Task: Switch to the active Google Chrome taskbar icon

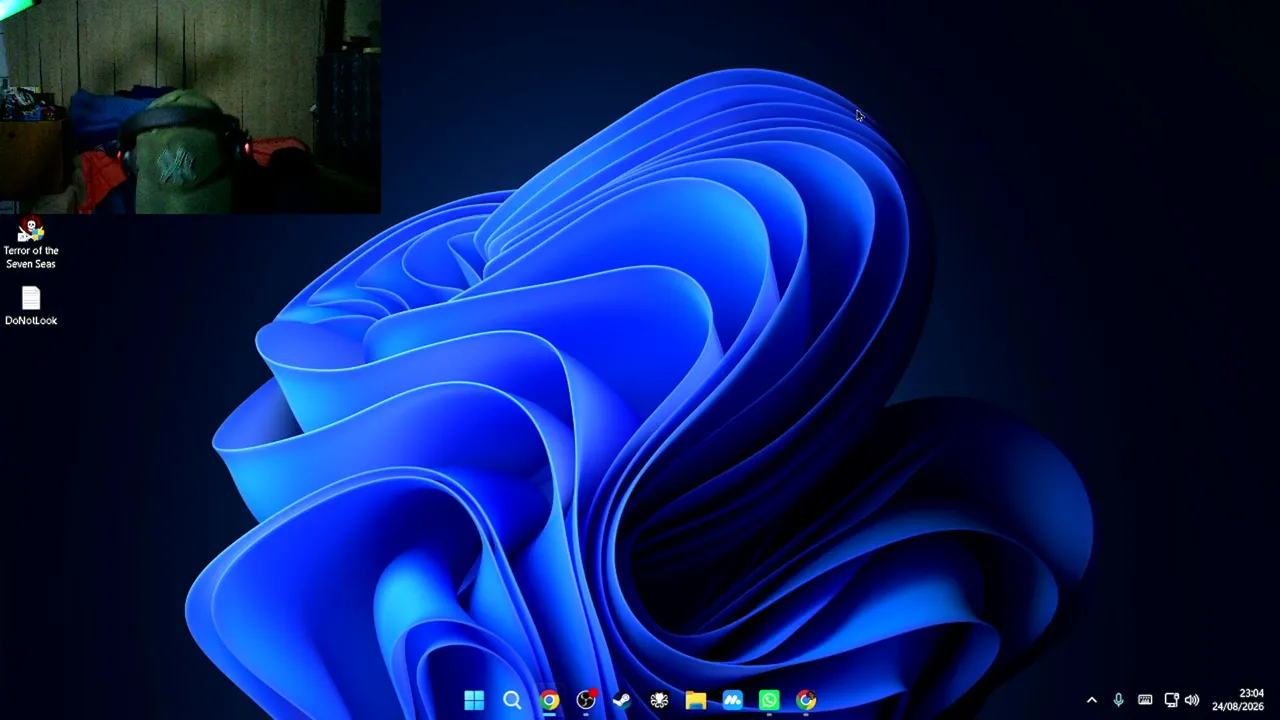Action: 549,701
